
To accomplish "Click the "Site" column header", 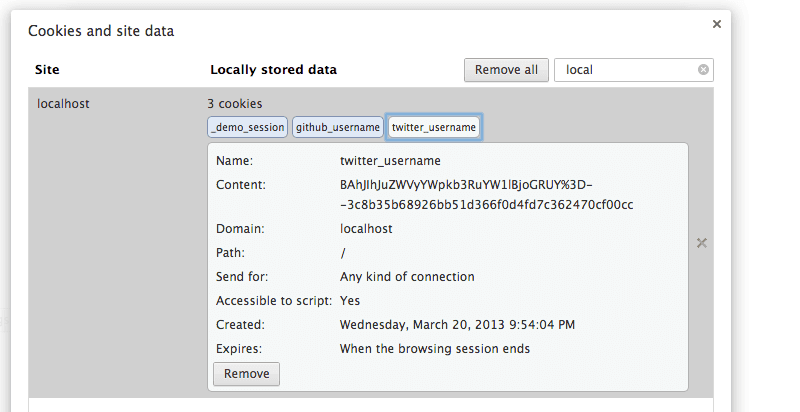I will tap(47, 70).
